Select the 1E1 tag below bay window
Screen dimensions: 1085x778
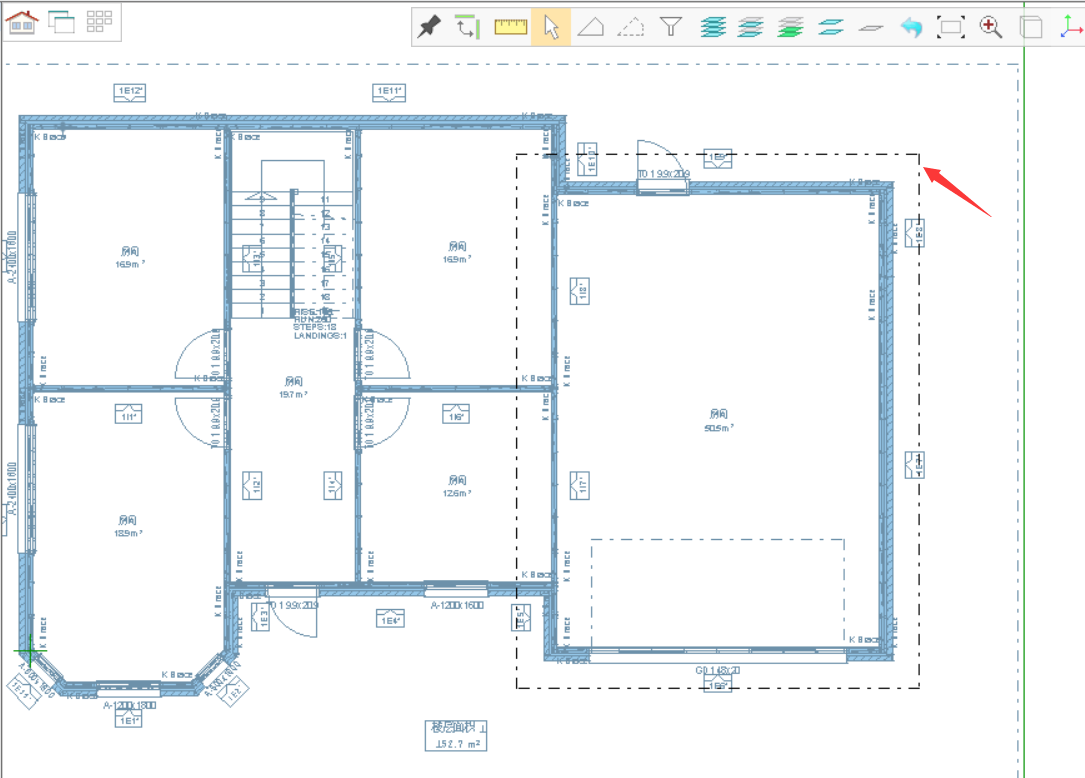pos(129,719)
